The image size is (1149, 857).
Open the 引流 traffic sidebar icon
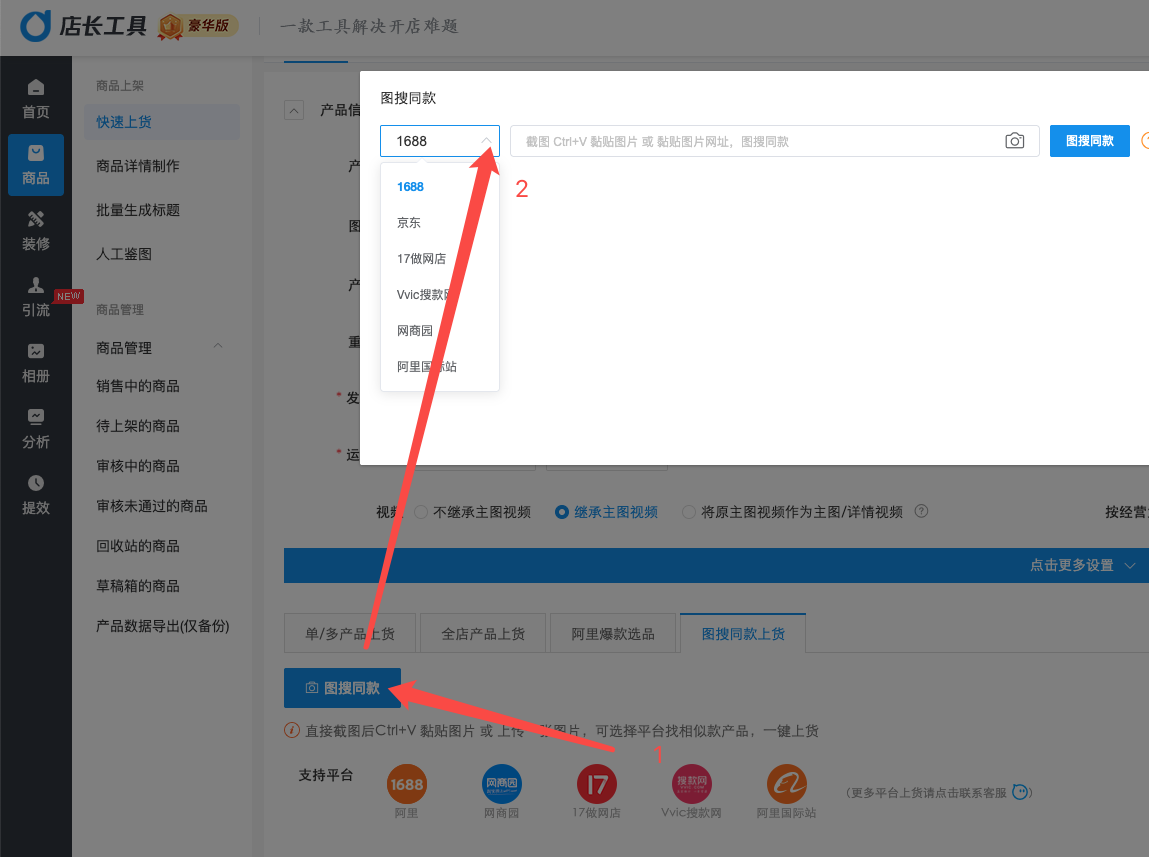[x=36, y=297]
